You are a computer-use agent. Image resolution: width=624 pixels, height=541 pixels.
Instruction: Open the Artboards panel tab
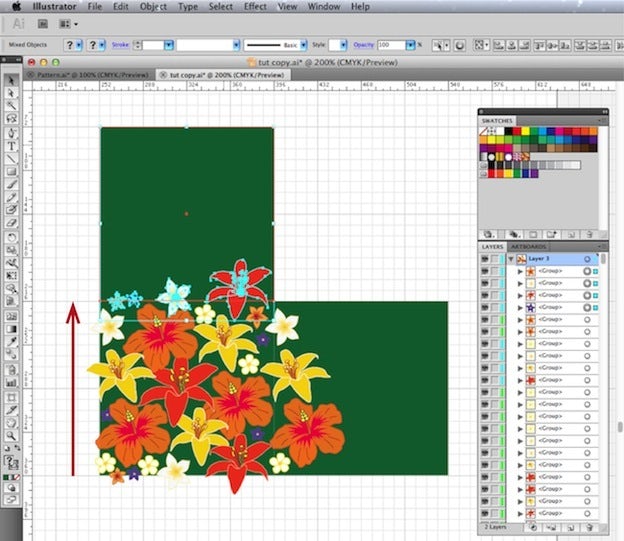(x=528, y=246)
